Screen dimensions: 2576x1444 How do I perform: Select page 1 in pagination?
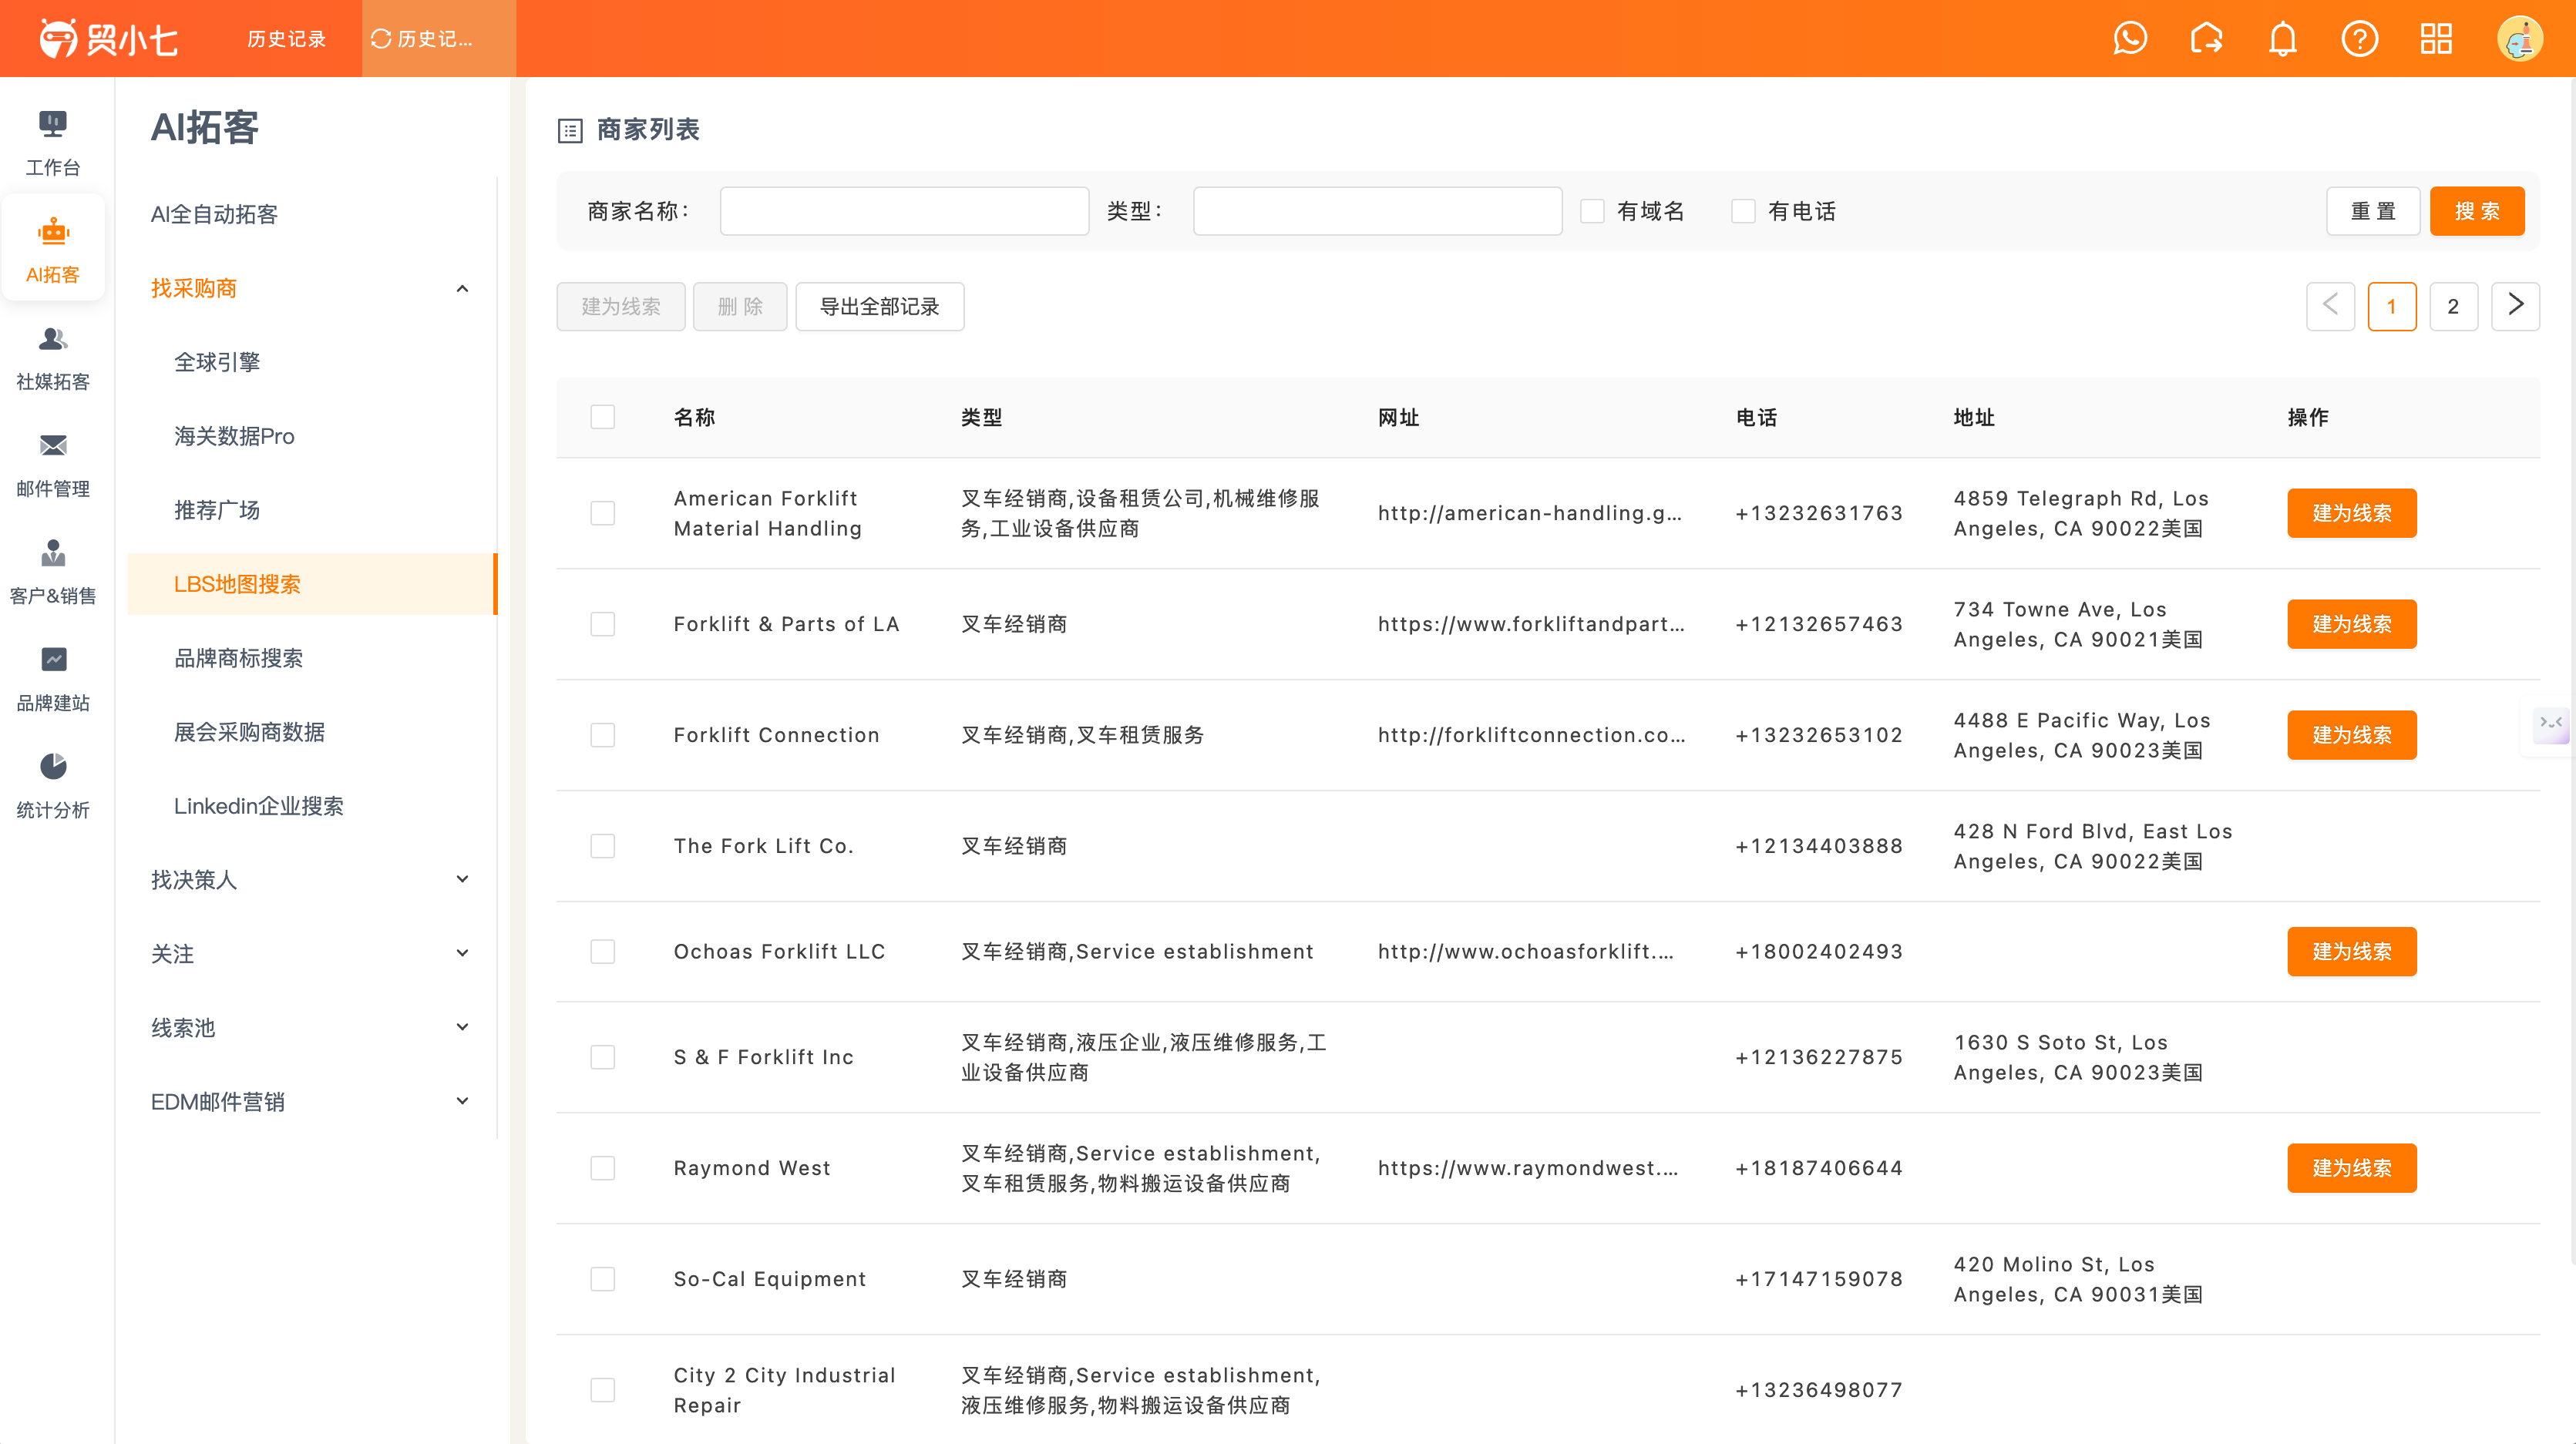pos(2391,306)
